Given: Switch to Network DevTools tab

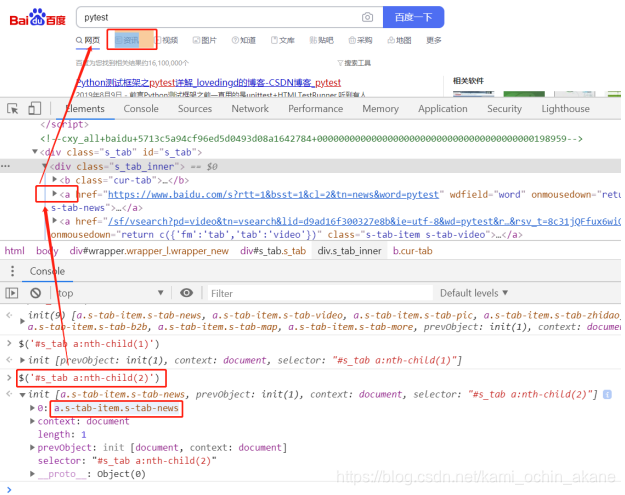Looking at the screenshot, I should pos(250,108).
